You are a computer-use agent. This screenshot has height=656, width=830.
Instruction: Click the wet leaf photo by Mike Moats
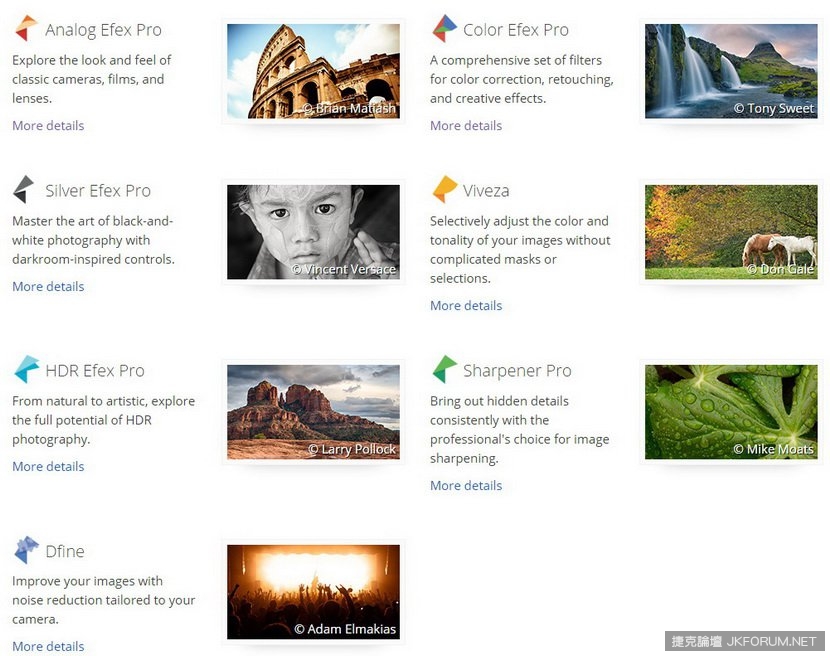(x=731, y=412)
